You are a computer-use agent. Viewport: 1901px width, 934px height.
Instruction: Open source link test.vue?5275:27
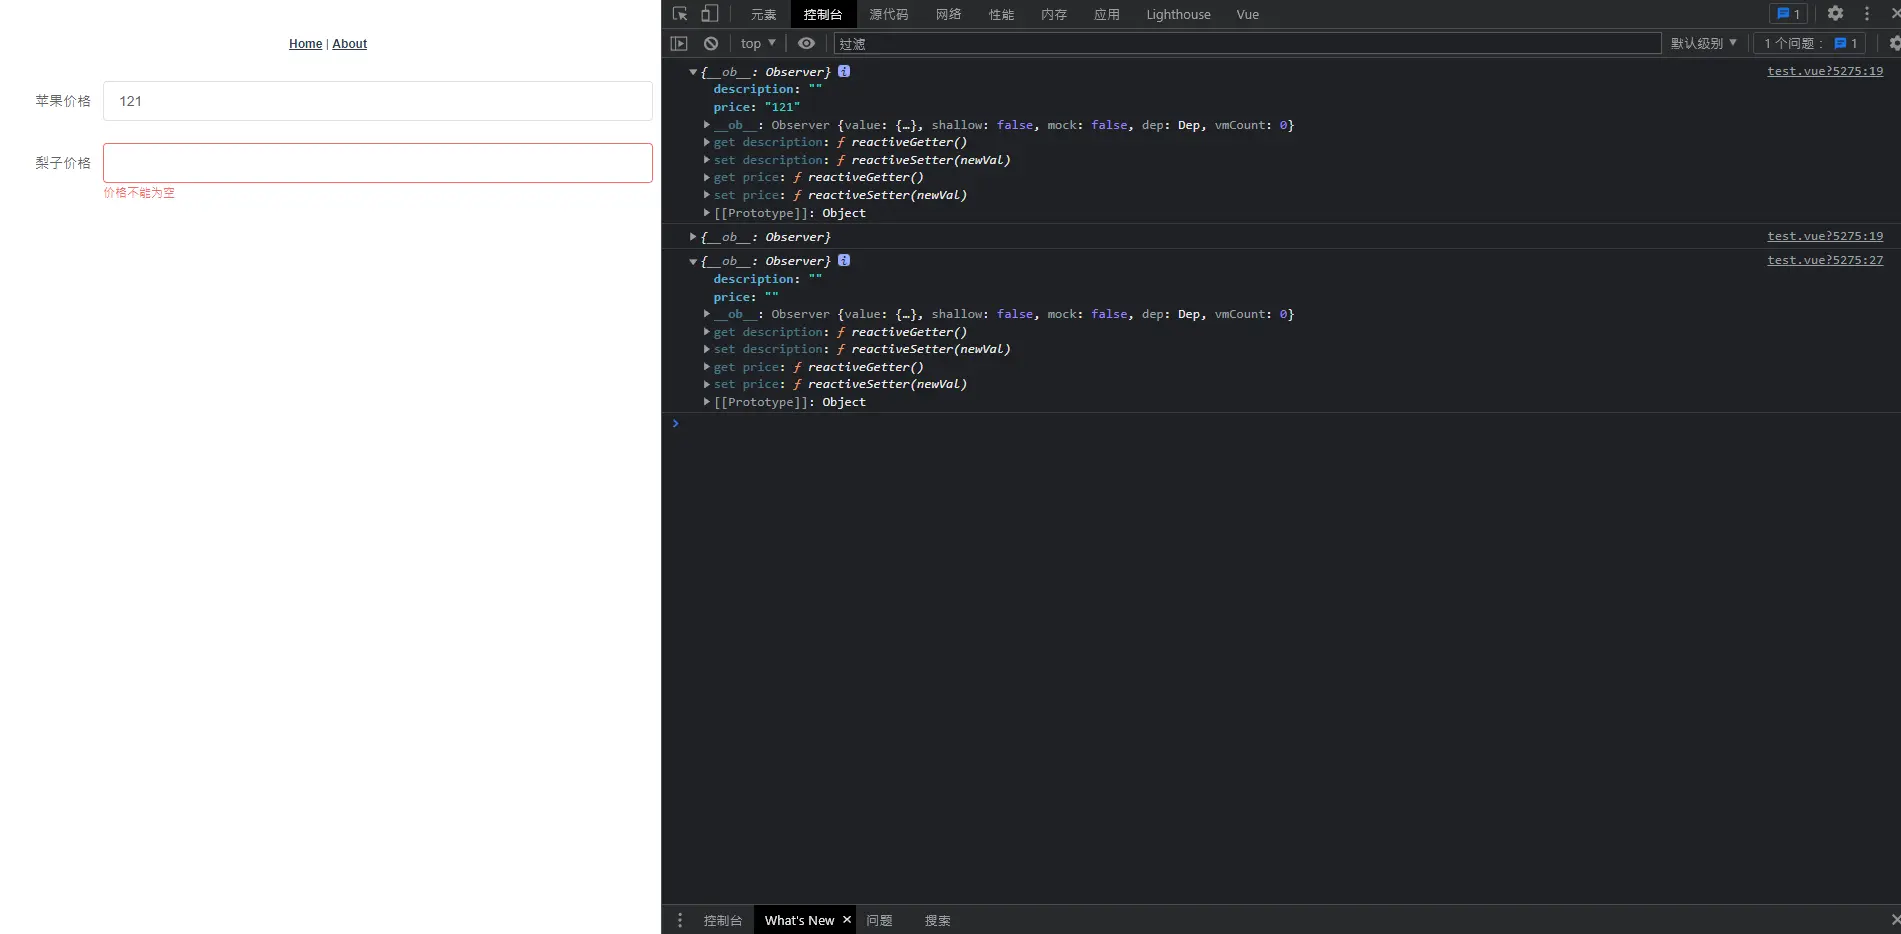[1824, 260]
